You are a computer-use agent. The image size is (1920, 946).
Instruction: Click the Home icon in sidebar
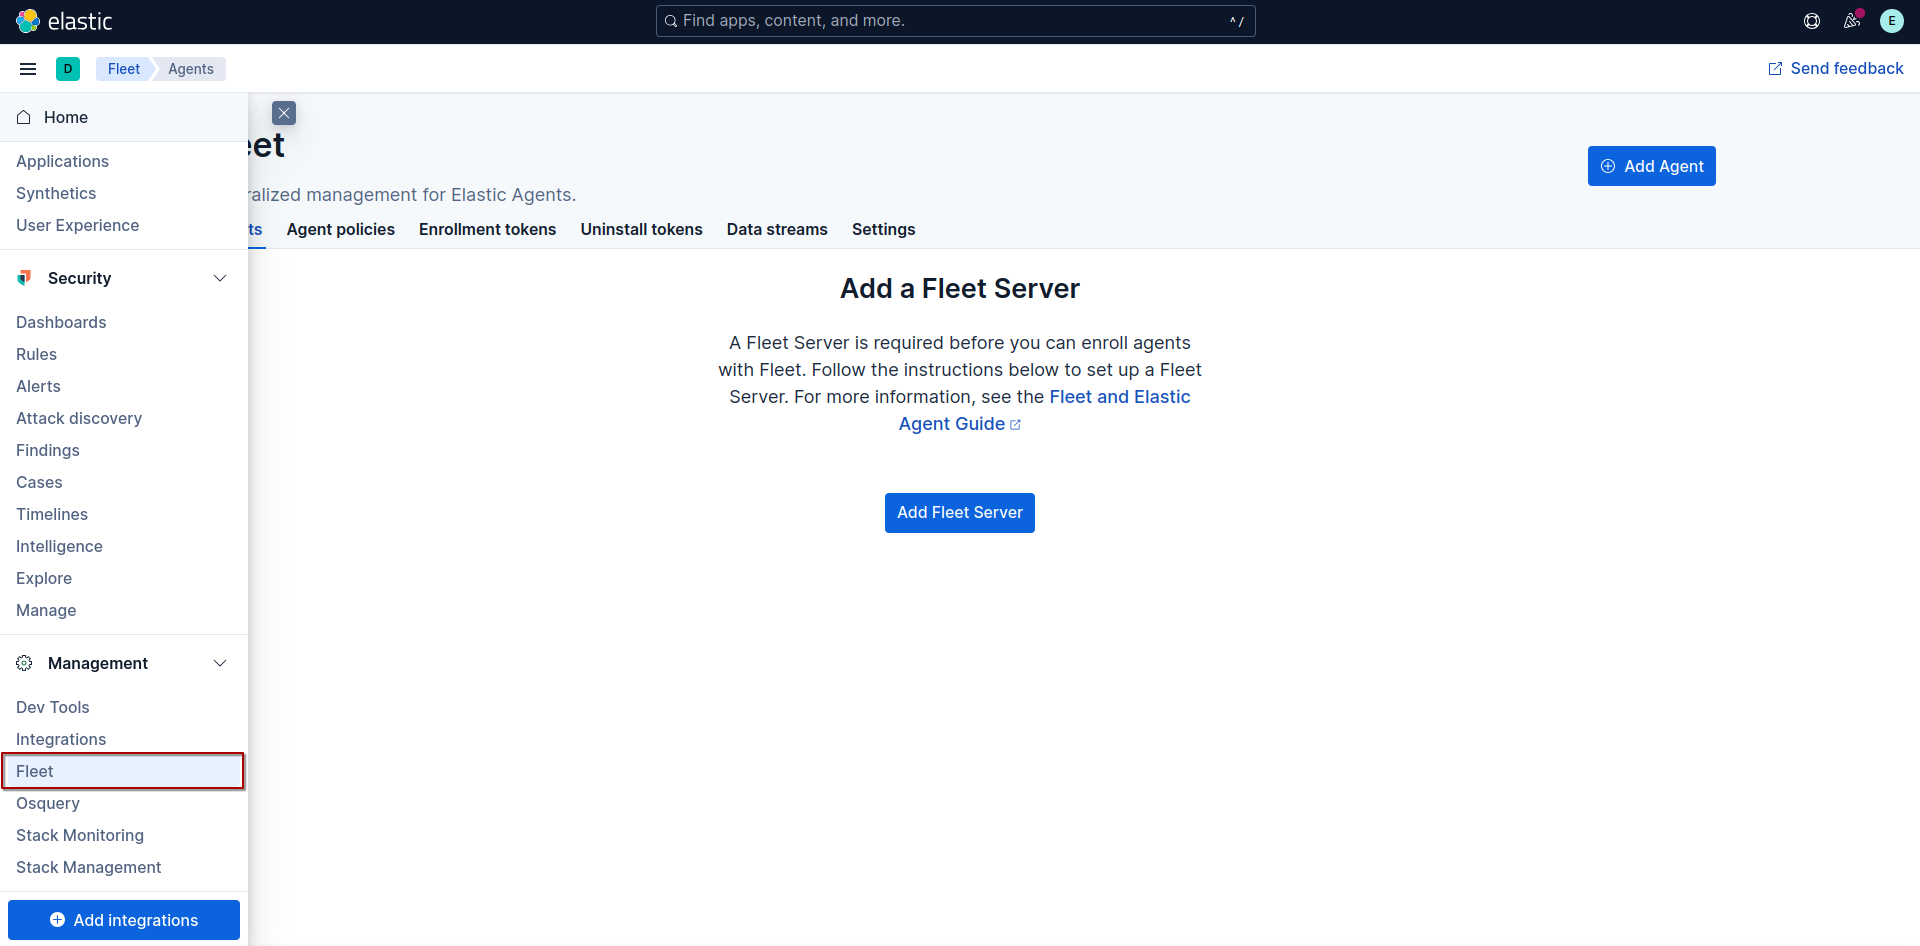coord(24,117)
